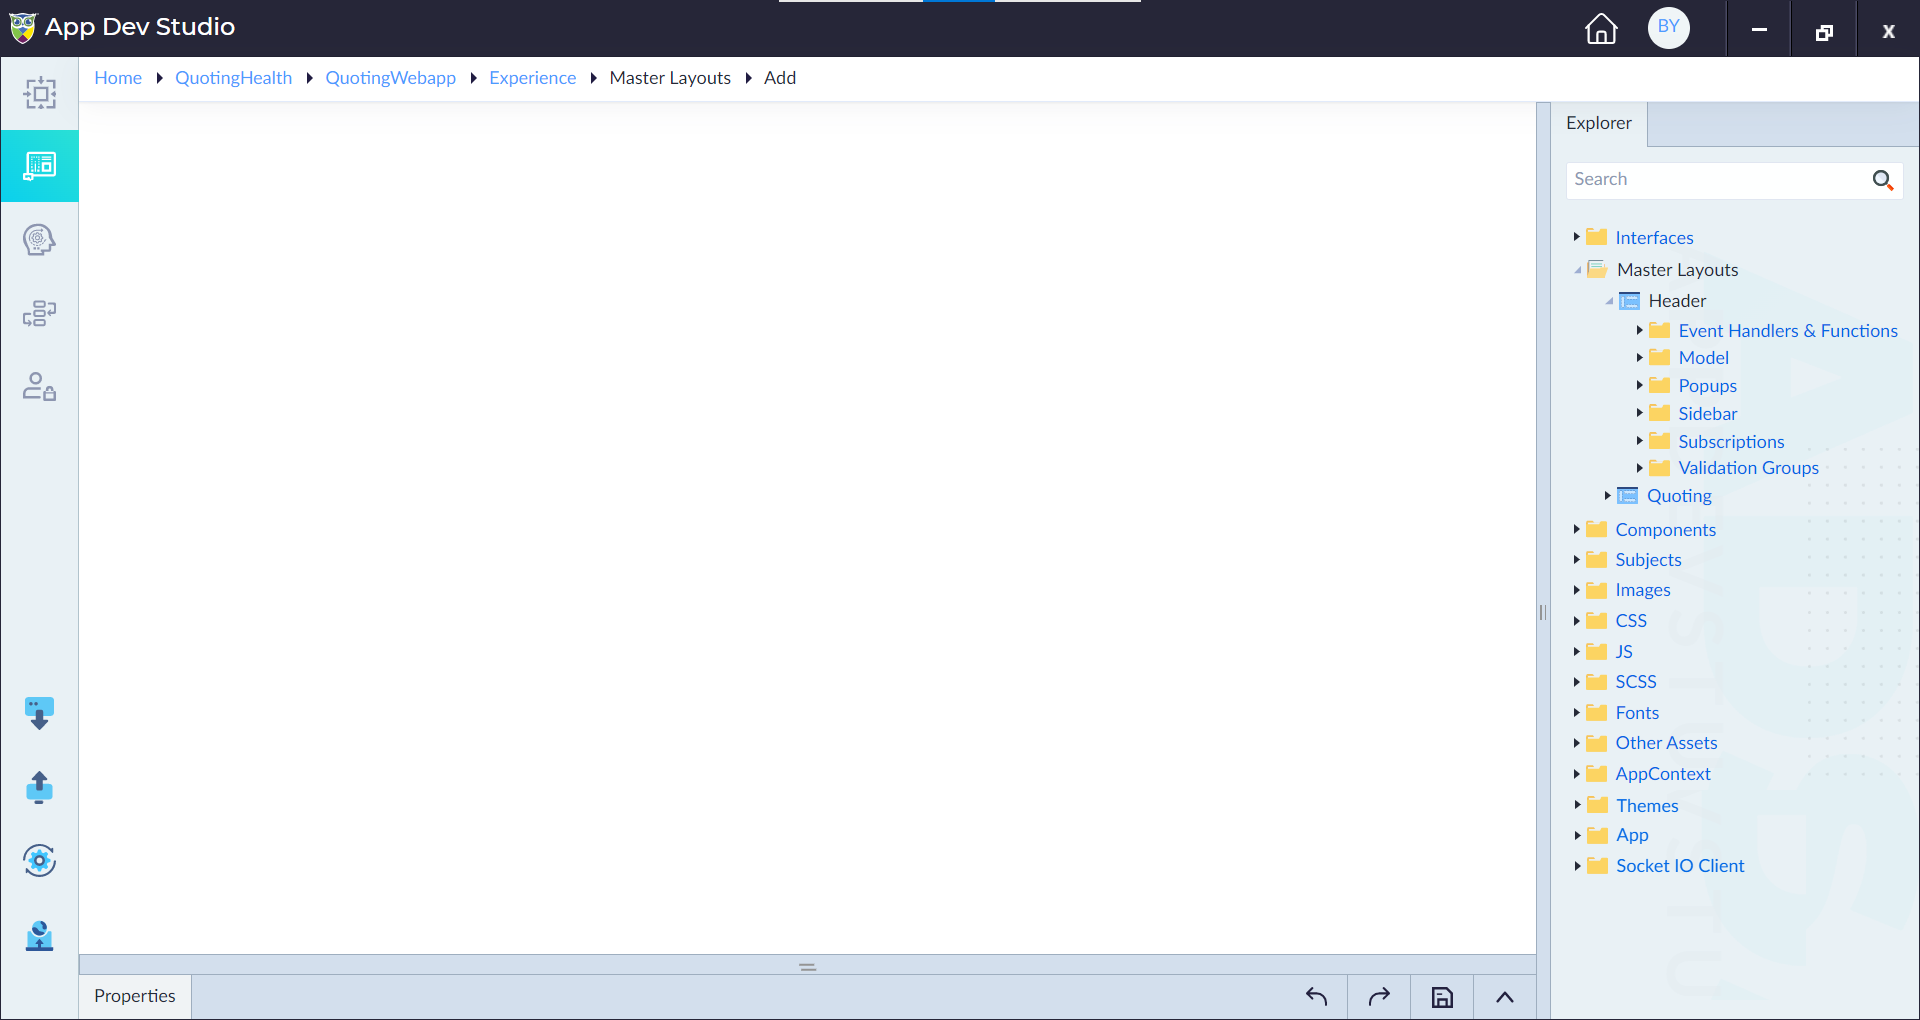This screenshot has height=1020, width=1920.
Task: Select the Validation Groups folder
Action: click(x=1749, y=468)
